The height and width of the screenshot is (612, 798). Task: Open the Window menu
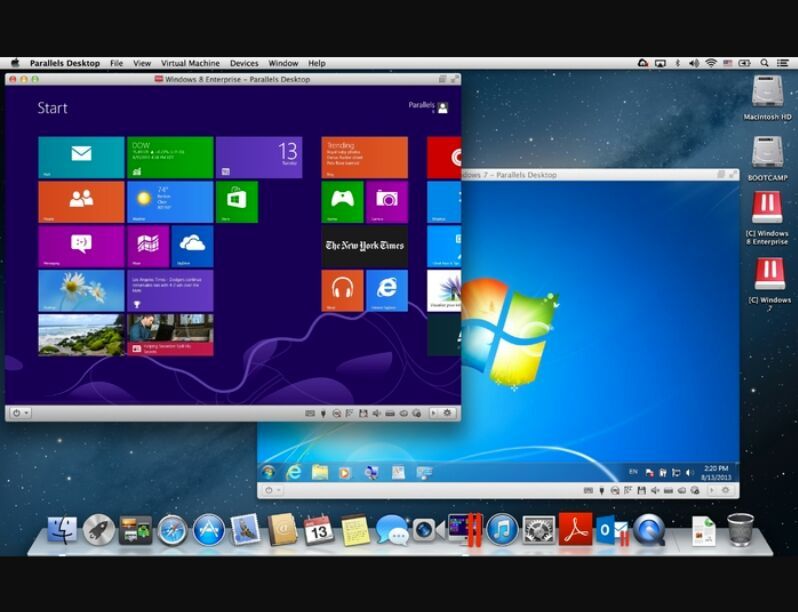283,63
